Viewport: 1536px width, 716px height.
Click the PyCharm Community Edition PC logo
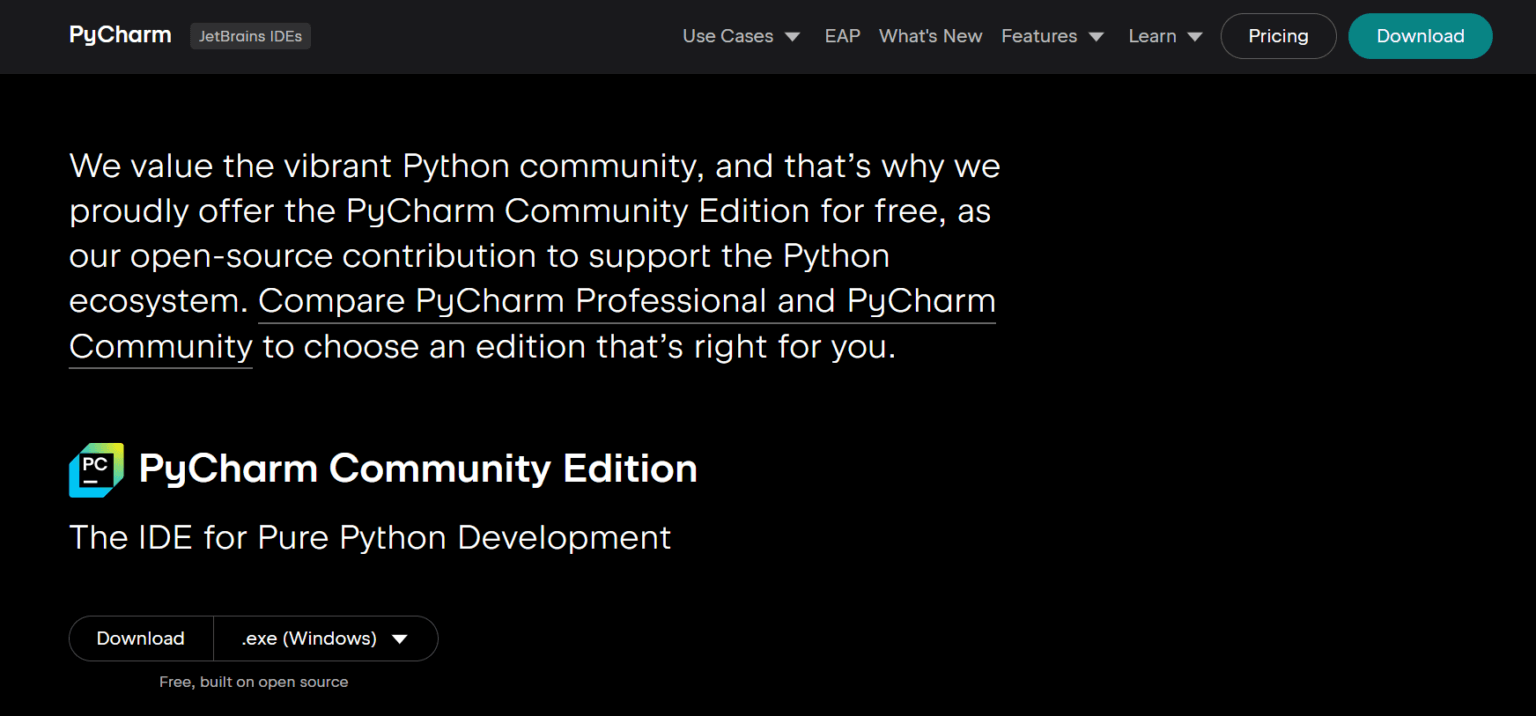95,469
